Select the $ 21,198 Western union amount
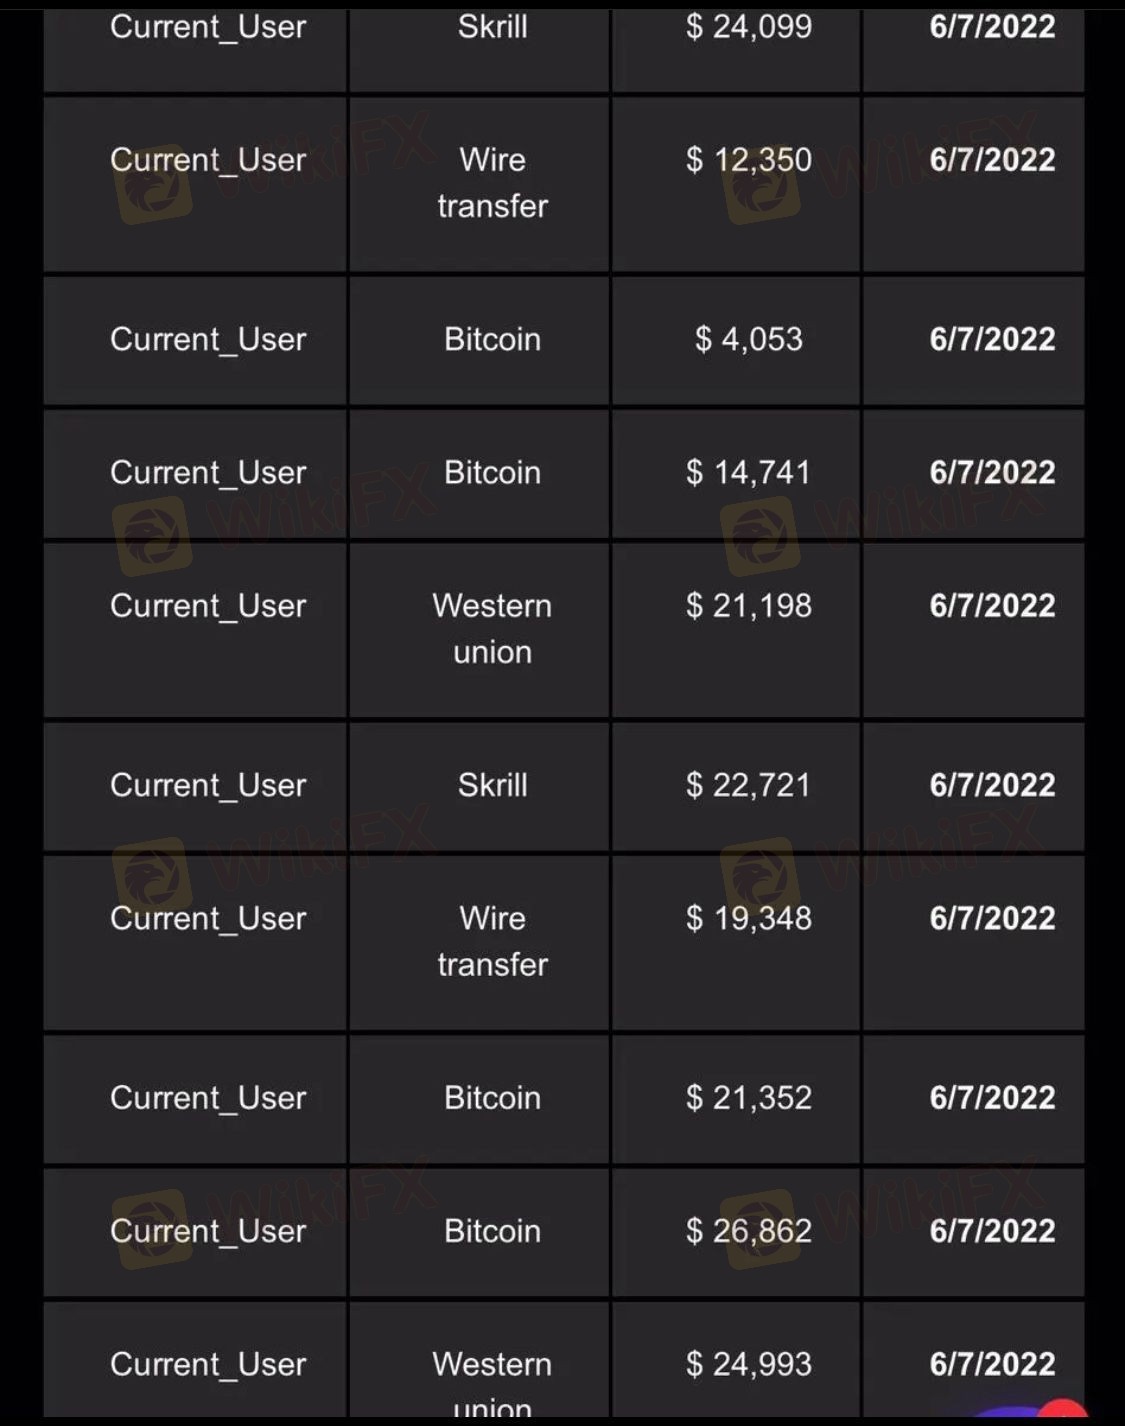 pos(749,606)
